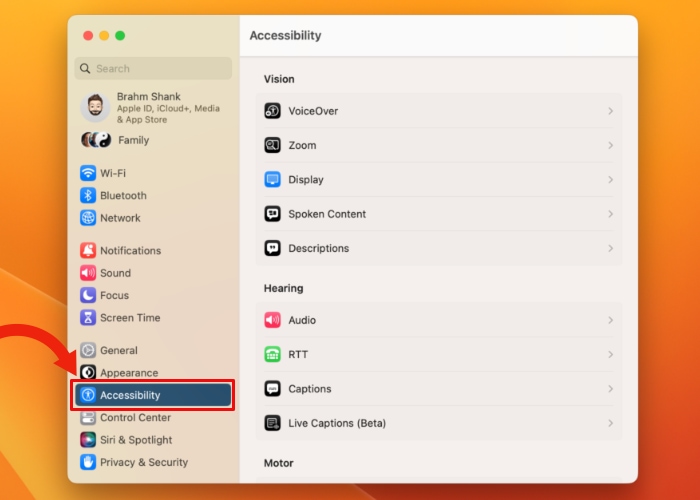700x500 pixels.
Task: Click the Display monitor icon
Action: [x=272, y=179]
